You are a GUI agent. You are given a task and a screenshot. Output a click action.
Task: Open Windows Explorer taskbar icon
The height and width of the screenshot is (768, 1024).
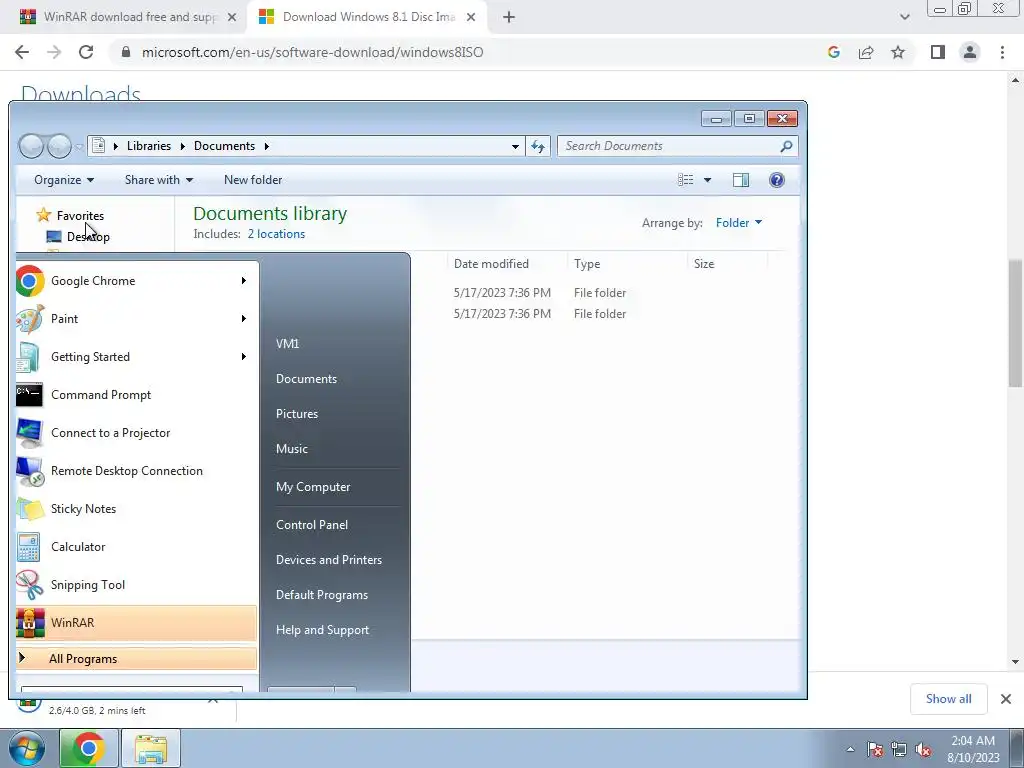tap(151, 748)
